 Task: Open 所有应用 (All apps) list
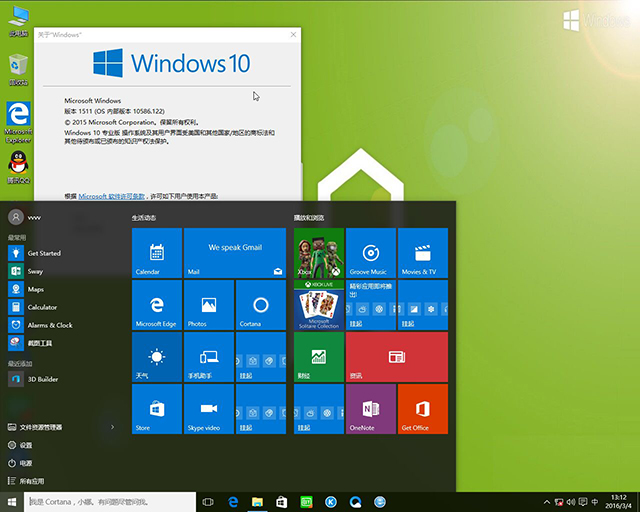[x=36, y=481]
